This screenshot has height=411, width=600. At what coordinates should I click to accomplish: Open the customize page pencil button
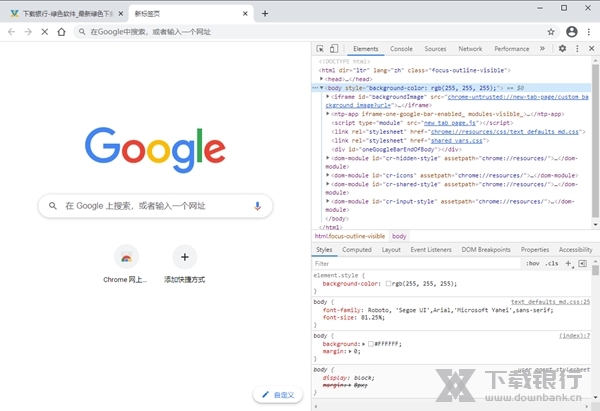tap(278, 395)
